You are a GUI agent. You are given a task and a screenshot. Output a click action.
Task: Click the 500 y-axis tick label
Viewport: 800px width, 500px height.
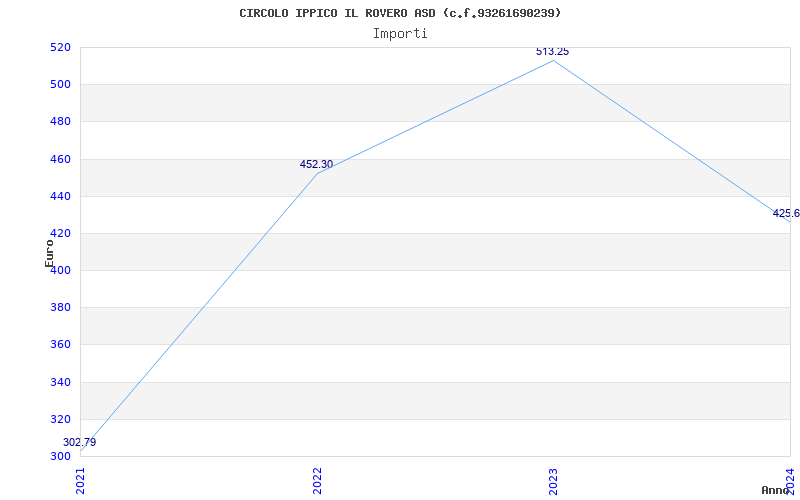pyautogui.click(x=59, y=85)
